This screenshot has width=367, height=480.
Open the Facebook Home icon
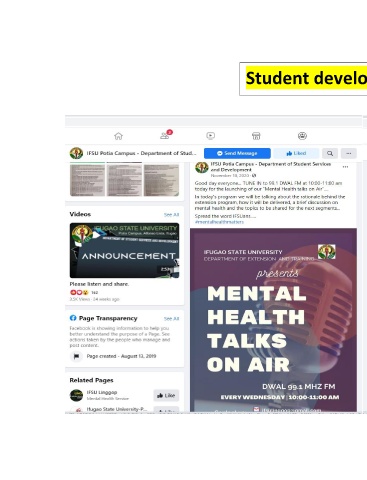118,136
